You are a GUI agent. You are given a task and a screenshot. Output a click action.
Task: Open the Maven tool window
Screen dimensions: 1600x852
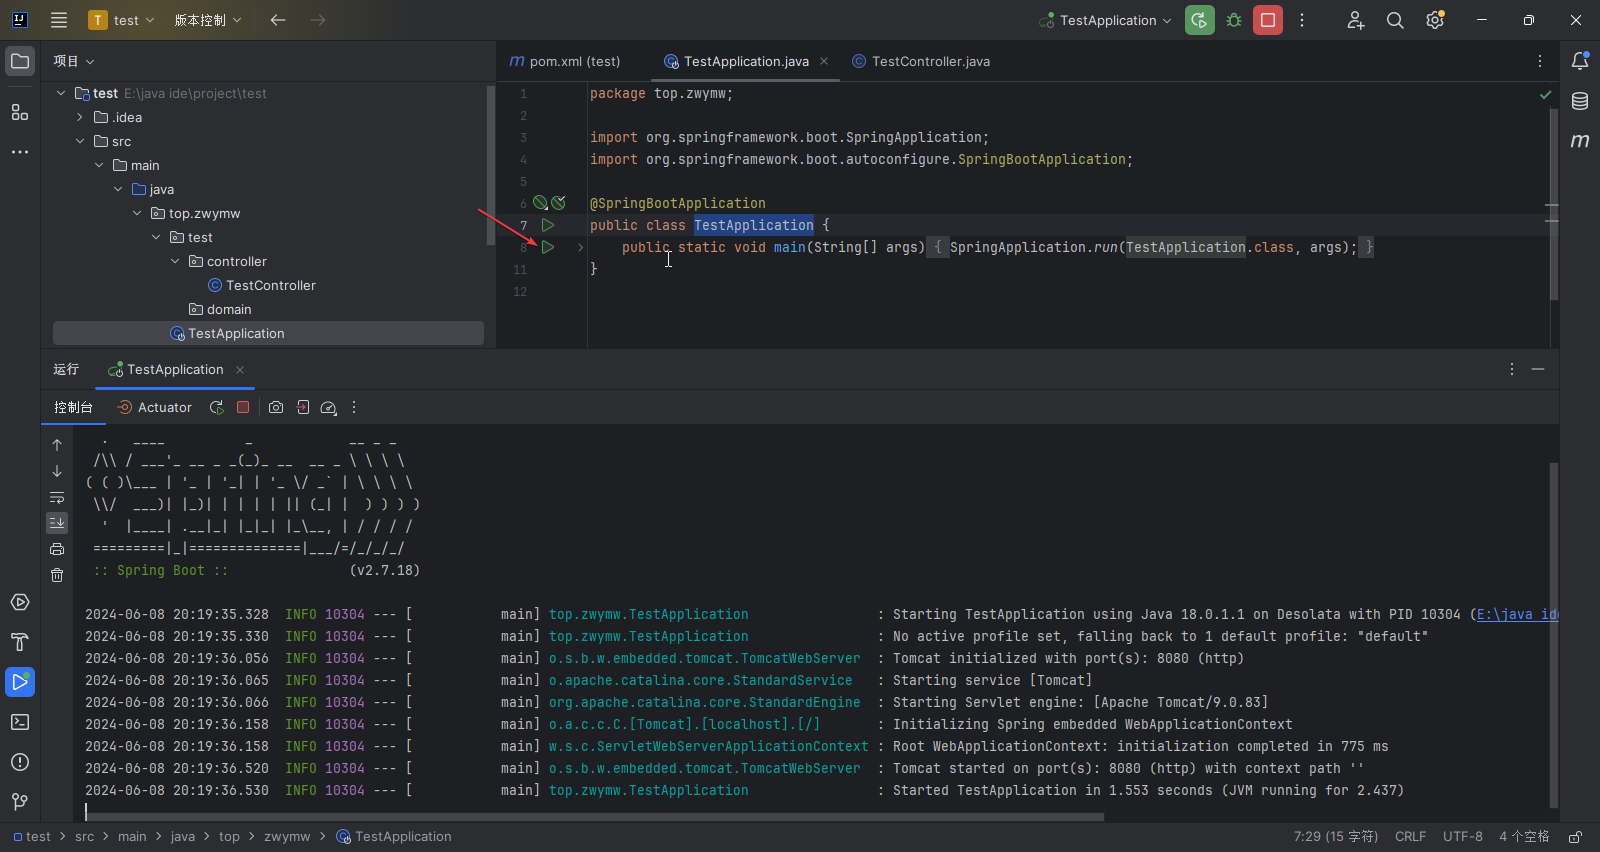tap(1580, 141)
